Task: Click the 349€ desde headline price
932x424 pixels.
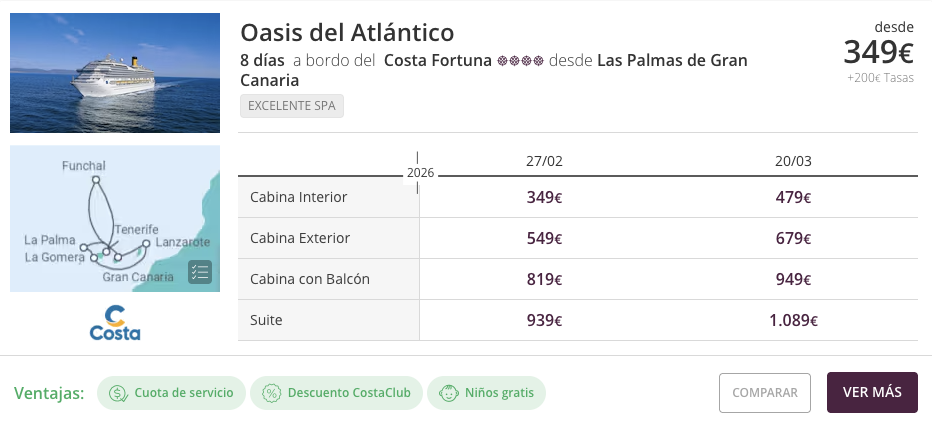Action: pos(879,51)
